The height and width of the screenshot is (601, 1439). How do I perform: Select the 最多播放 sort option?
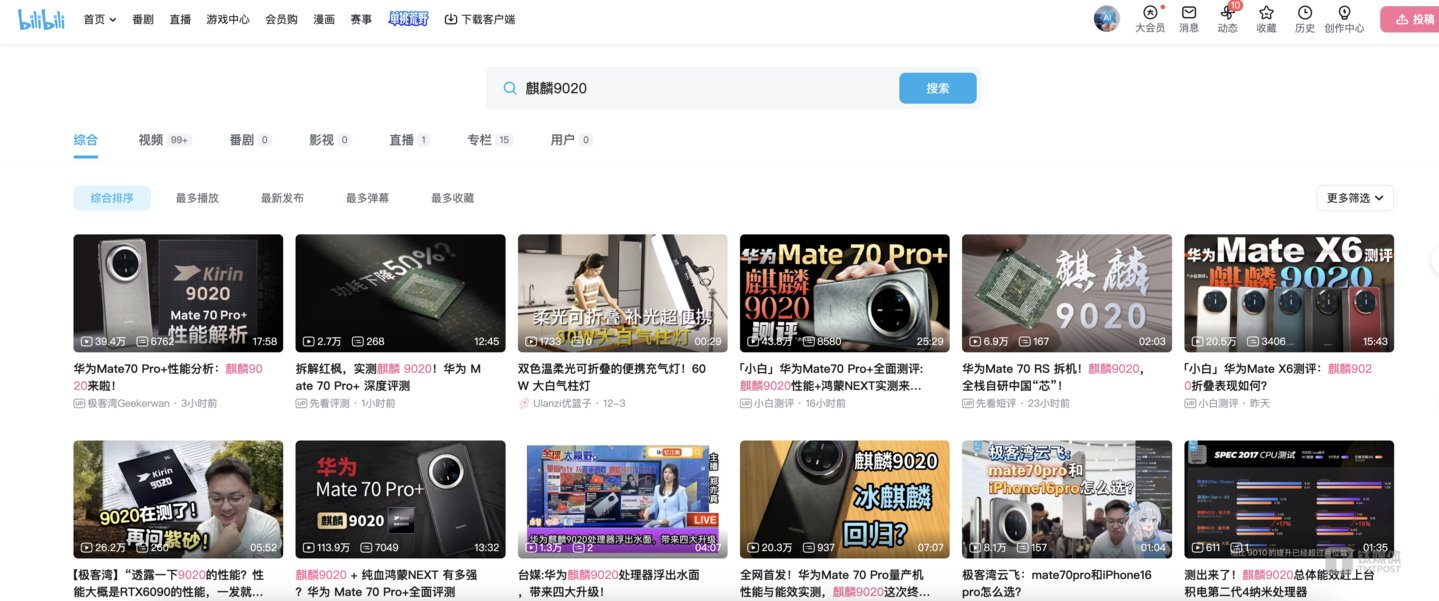click(x=197, y=198)
